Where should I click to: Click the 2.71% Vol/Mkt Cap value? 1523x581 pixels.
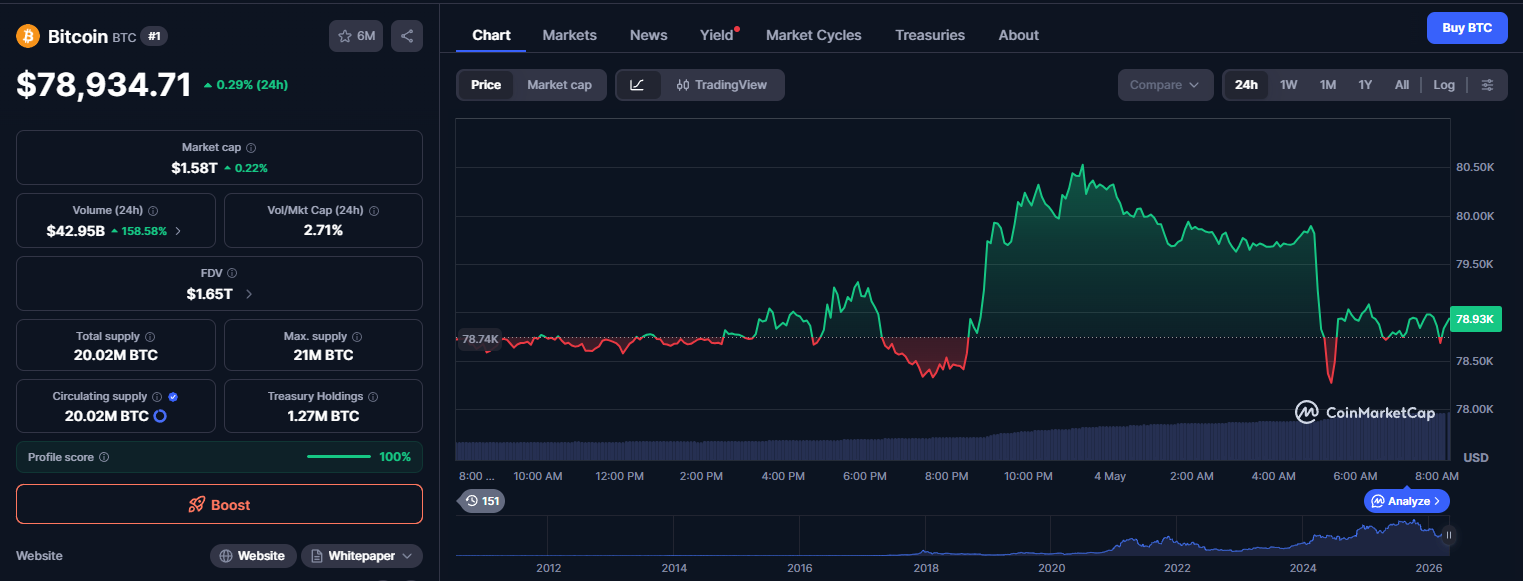323,231
